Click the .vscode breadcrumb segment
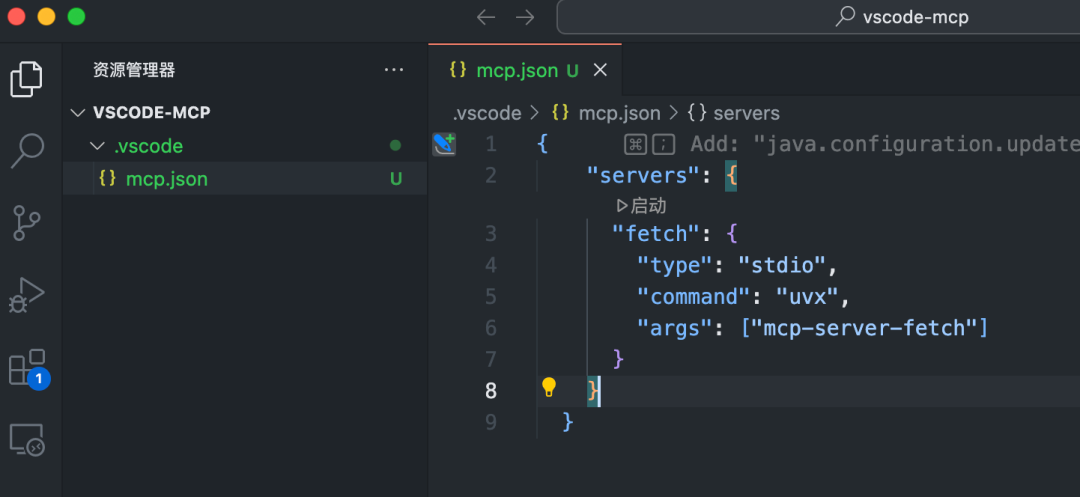 (x=486, y=114)
